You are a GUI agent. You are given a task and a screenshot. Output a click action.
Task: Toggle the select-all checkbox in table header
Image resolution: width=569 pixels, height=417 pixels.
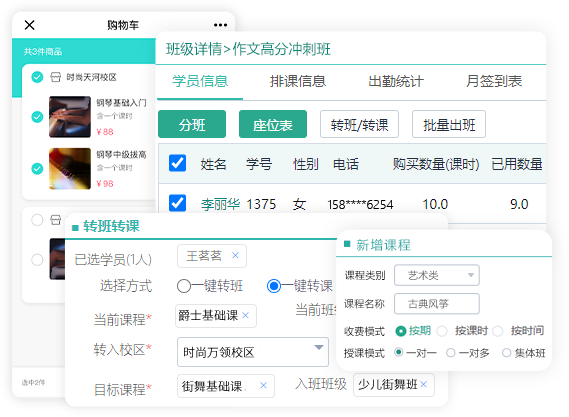(x=177, y=163)
